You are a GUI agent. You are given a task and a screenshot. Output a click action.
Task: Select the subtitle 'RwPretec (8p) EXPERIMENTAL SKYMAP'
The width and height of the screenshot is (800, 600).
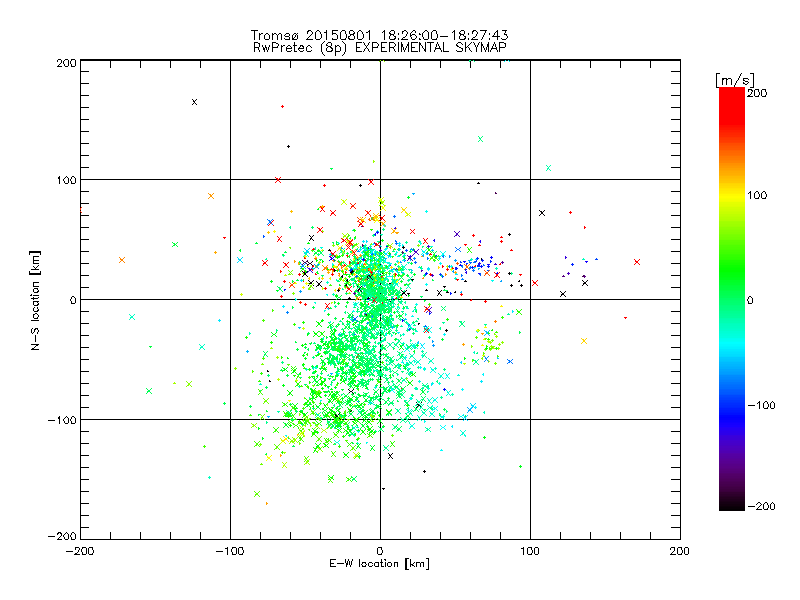[x=380, y=48]
